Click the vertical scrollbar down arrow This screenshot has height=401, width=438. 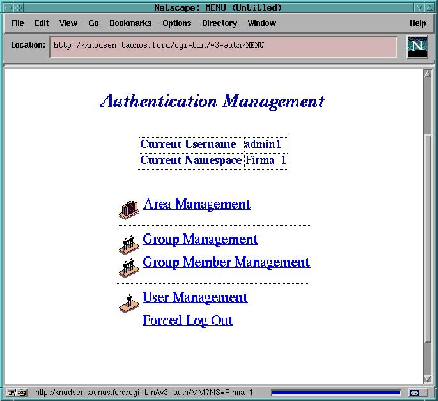[x=427, y=378]
